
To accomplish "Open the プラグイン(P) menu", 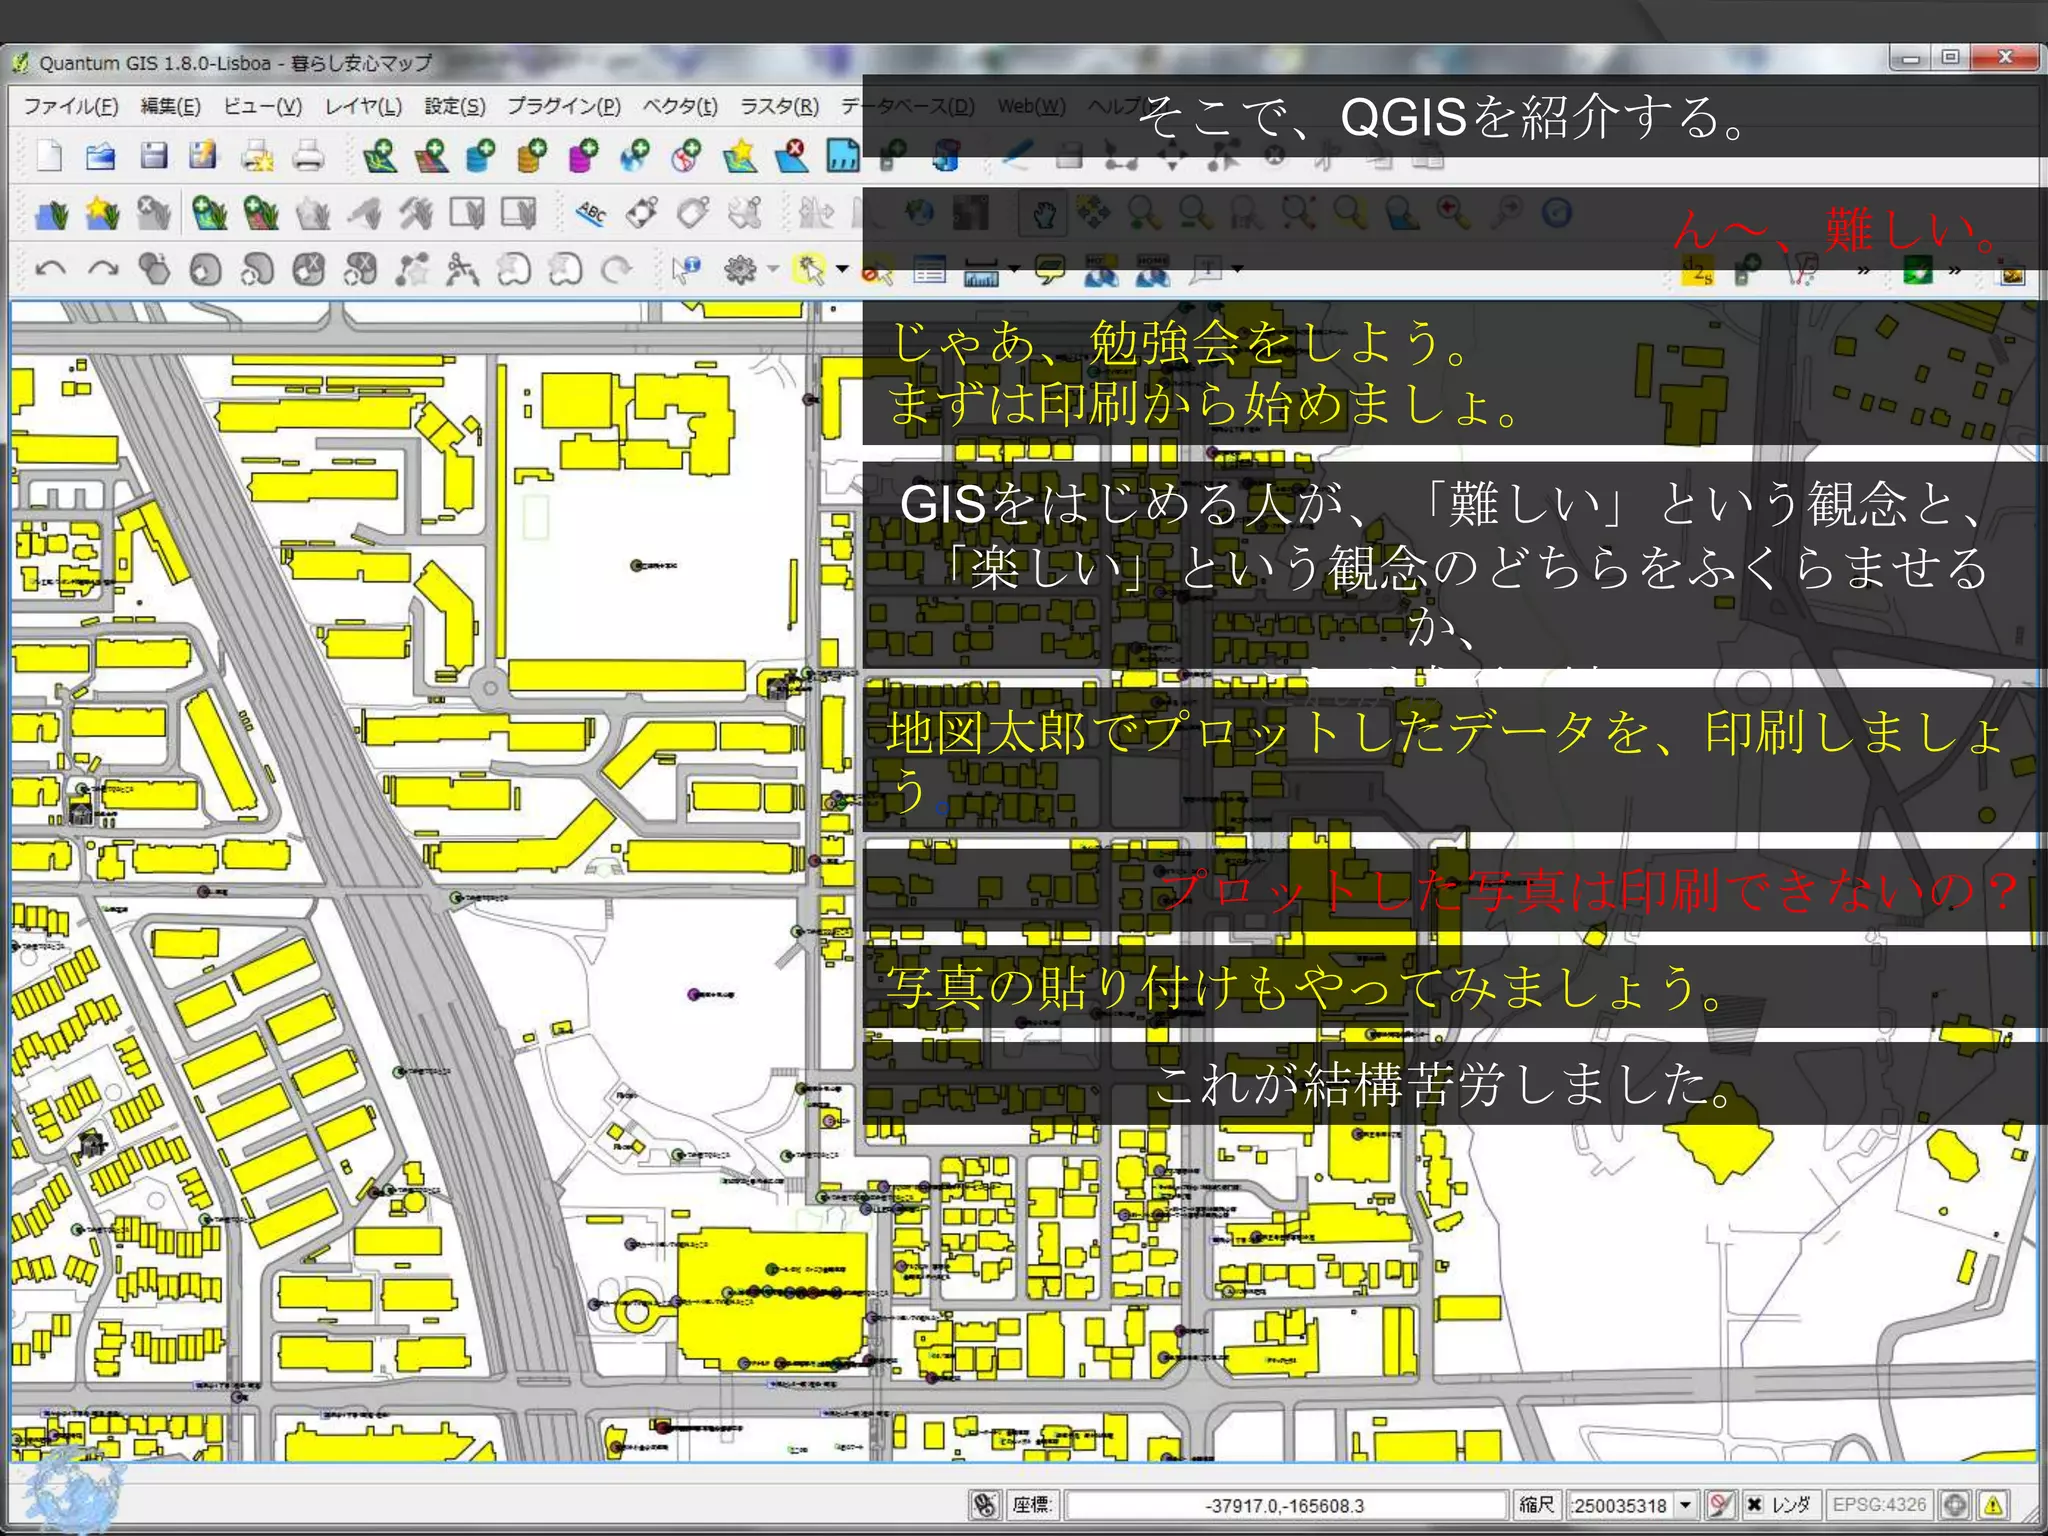I will pos(563,106).
